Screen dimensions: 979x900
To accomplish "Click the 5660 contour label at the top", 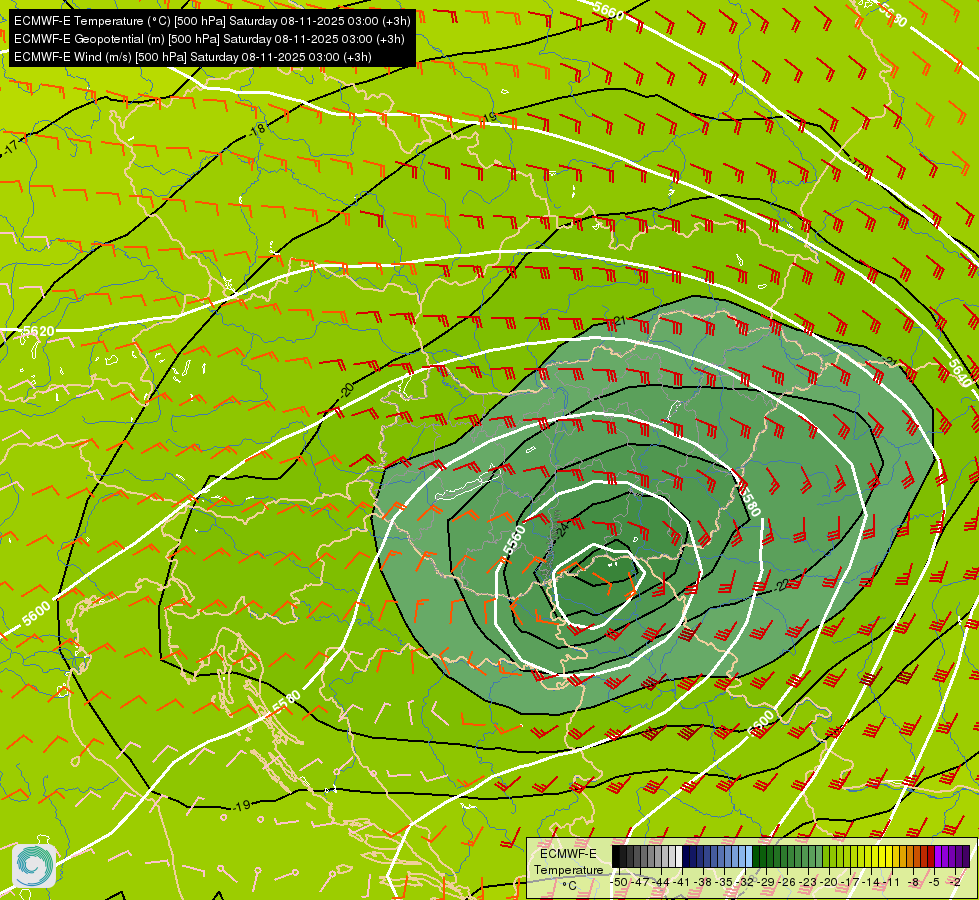I will (608, 11).
